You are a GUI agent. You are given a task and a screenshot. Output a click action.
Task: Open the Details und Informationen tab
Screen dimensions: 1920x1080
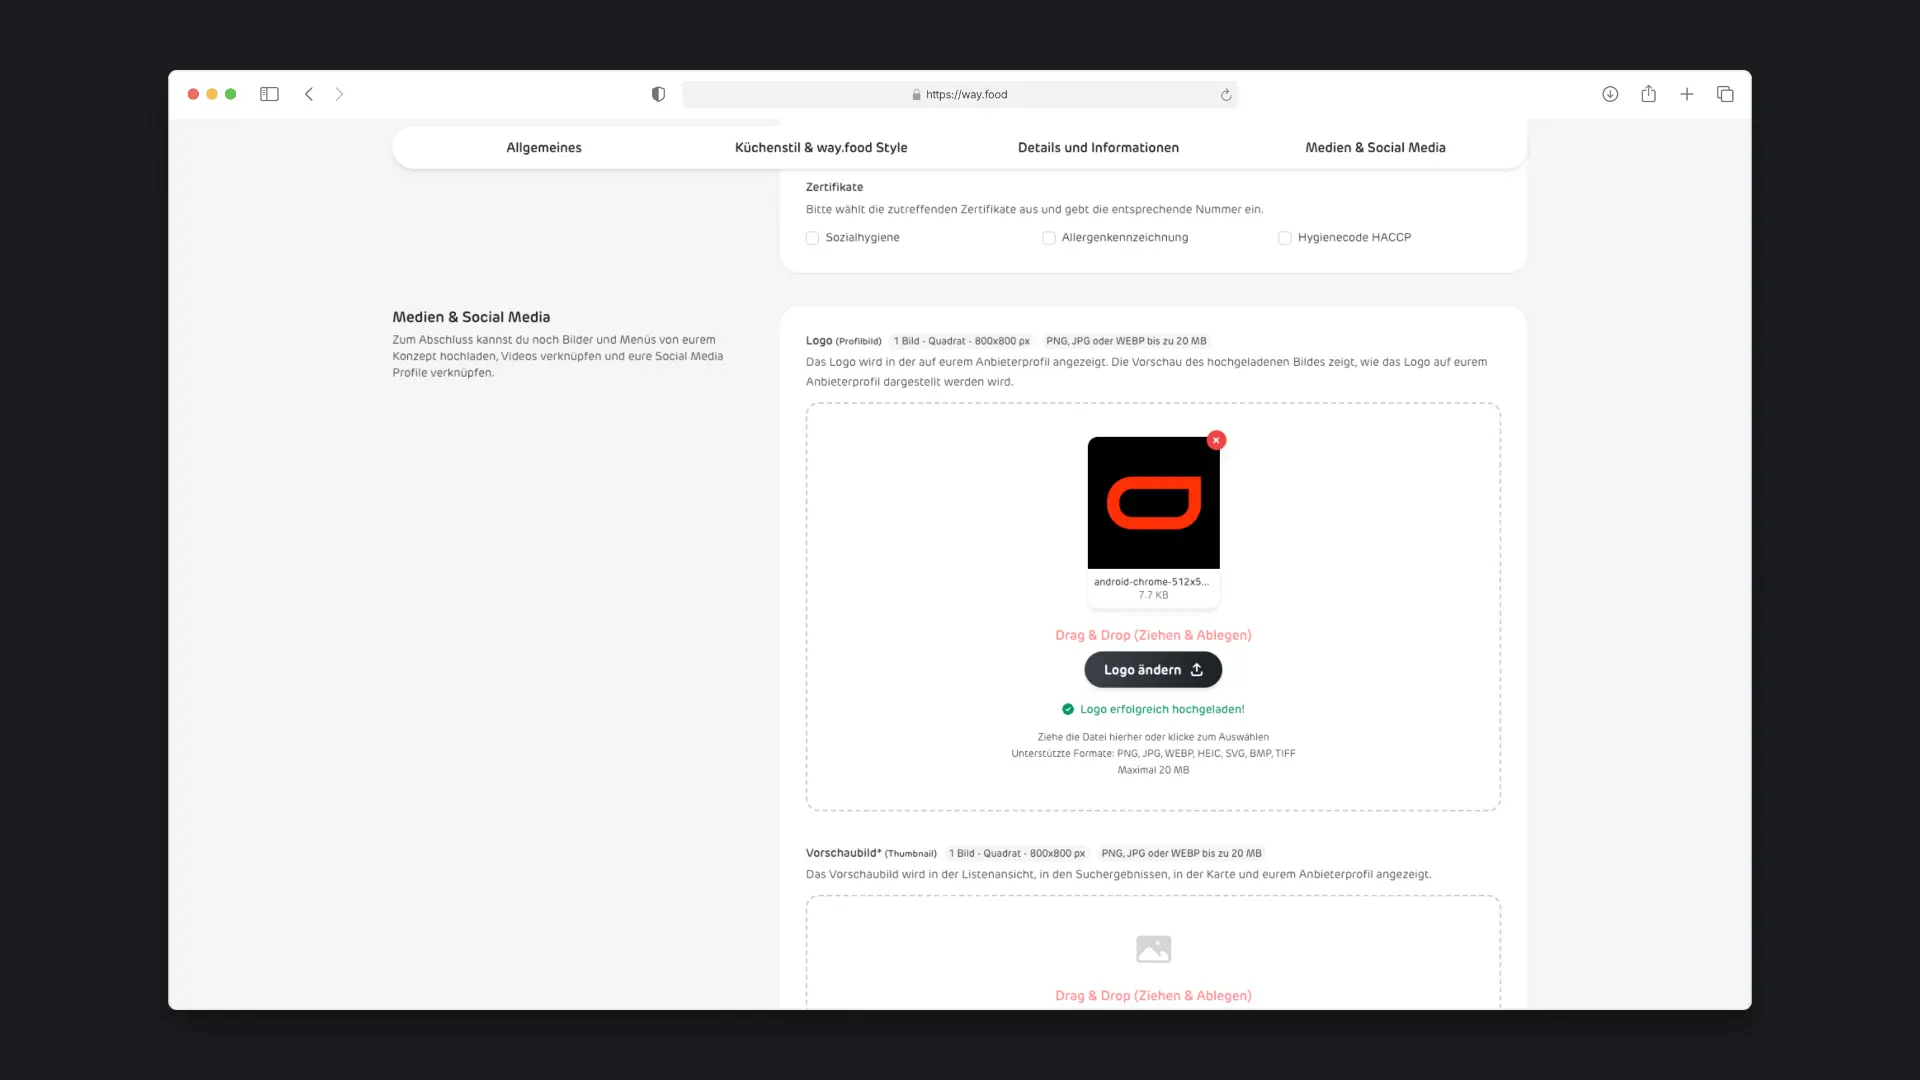[1097, 147]
